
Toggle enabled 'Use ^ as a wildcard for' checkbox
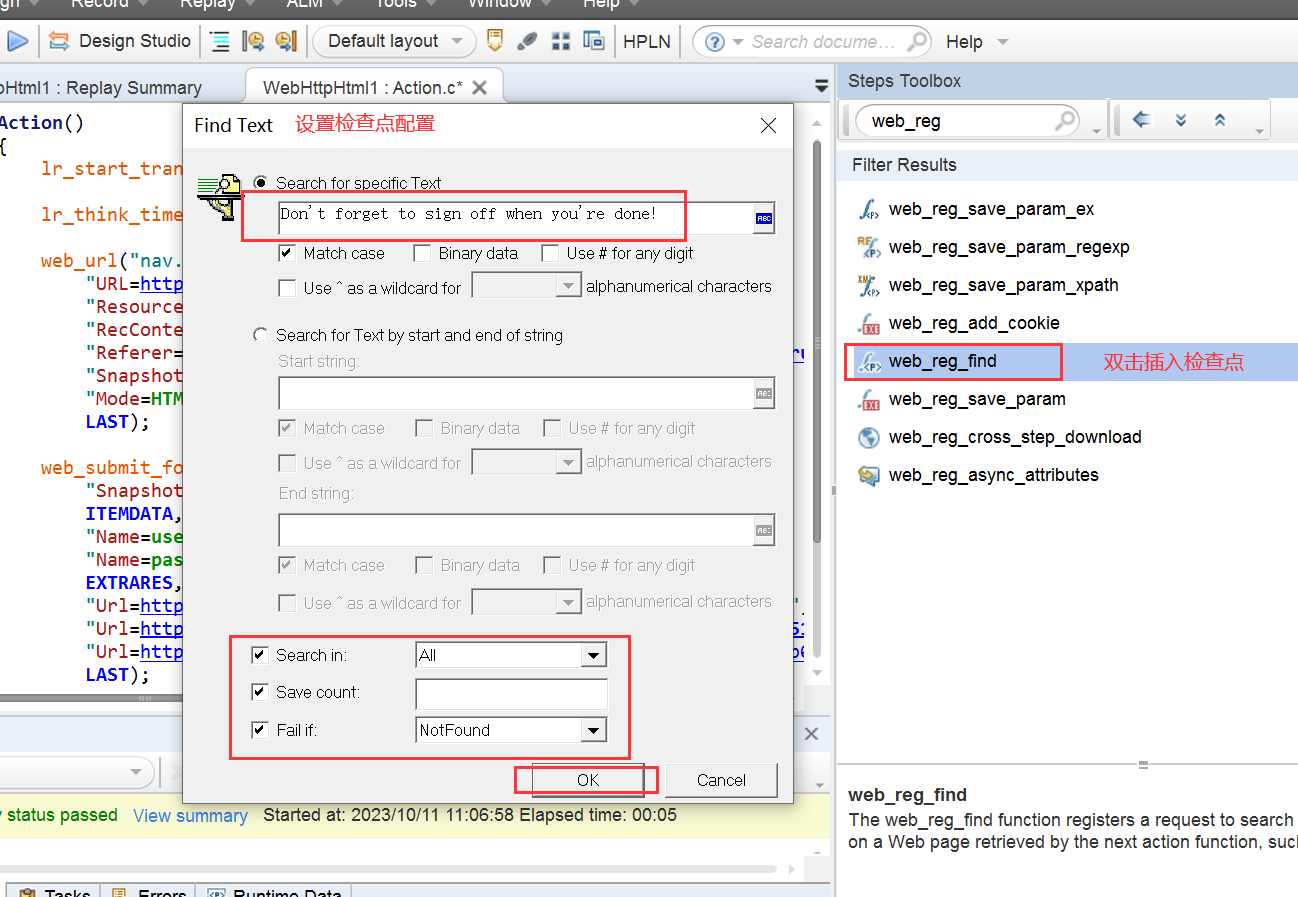287,288
